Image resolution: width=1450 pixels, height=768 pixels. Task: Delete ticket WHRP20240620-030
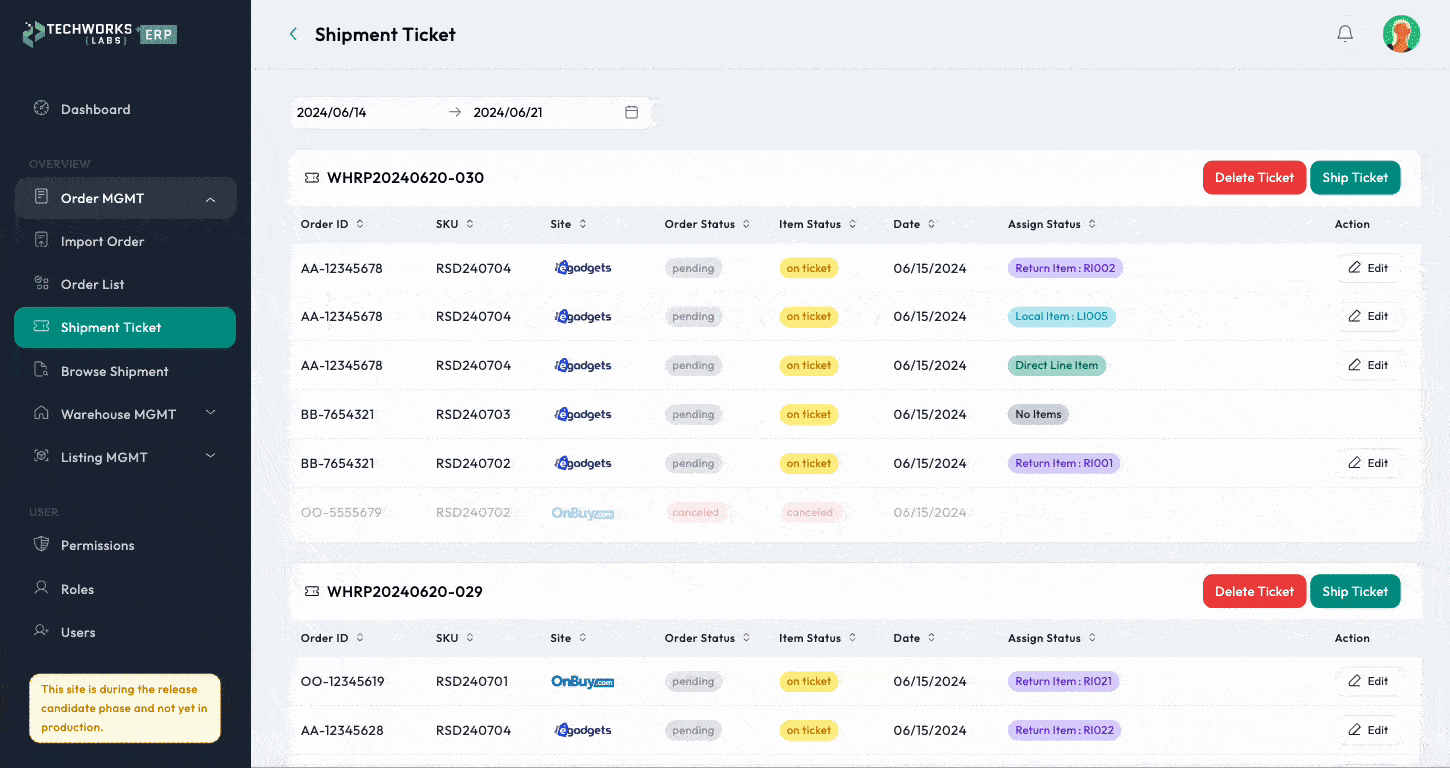[1254, 177]
